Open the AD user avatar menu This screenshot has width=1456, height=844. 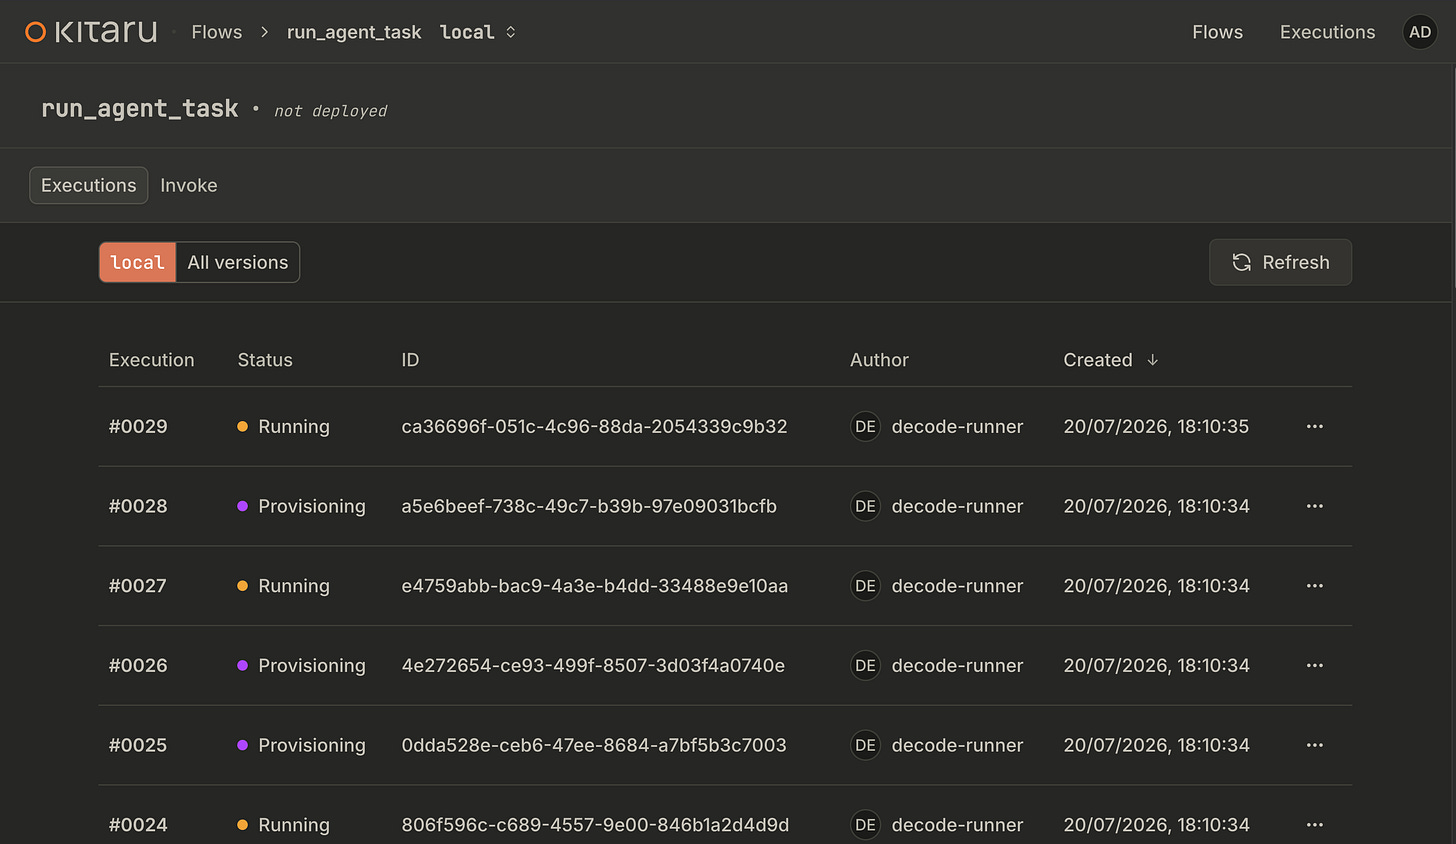pyautogui.click(x=1420, y=32)
